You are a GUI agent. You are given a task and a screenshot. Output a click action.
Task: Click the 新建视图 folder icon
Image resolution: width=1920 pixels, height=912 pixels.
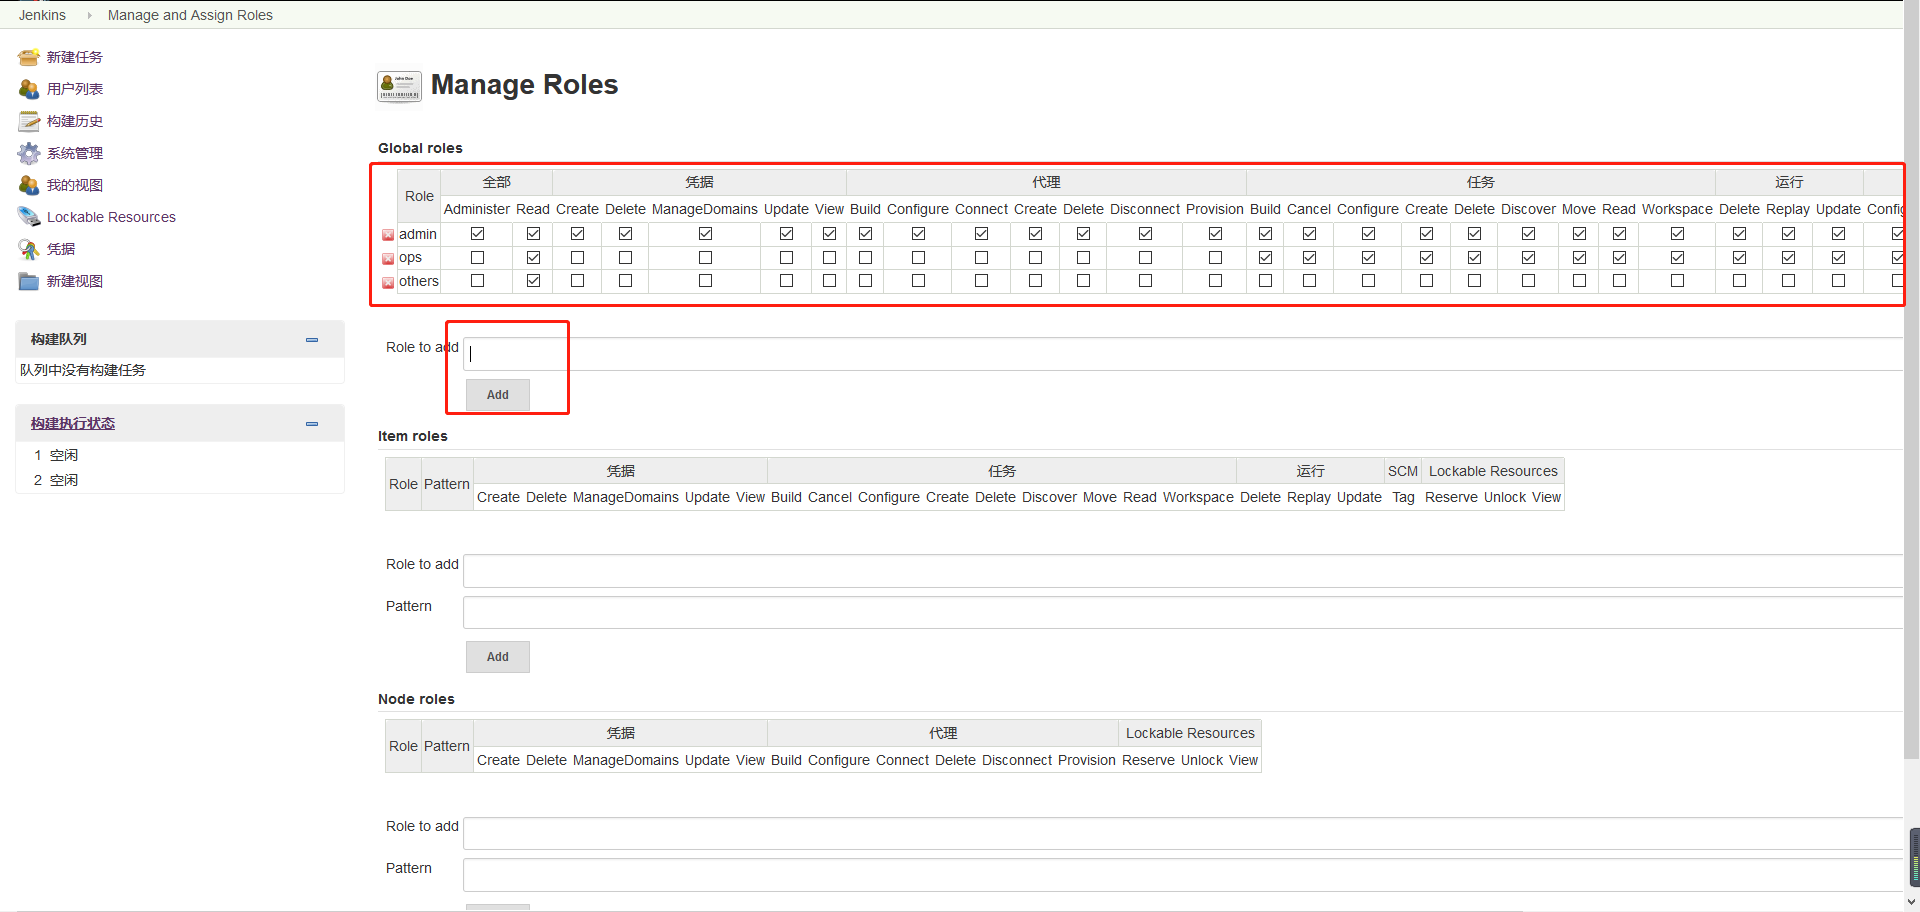[28, 281]
